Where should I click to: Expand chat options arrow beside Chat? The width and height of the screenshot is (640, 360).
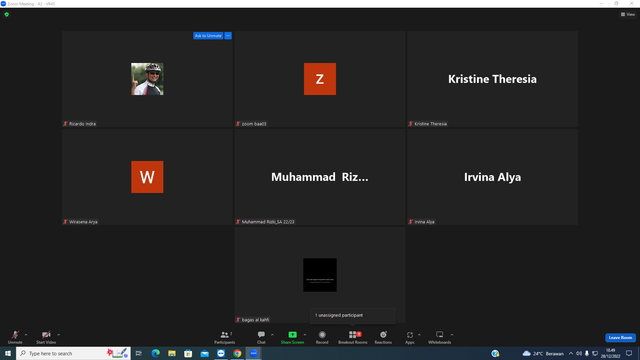(x=272, y=335)
